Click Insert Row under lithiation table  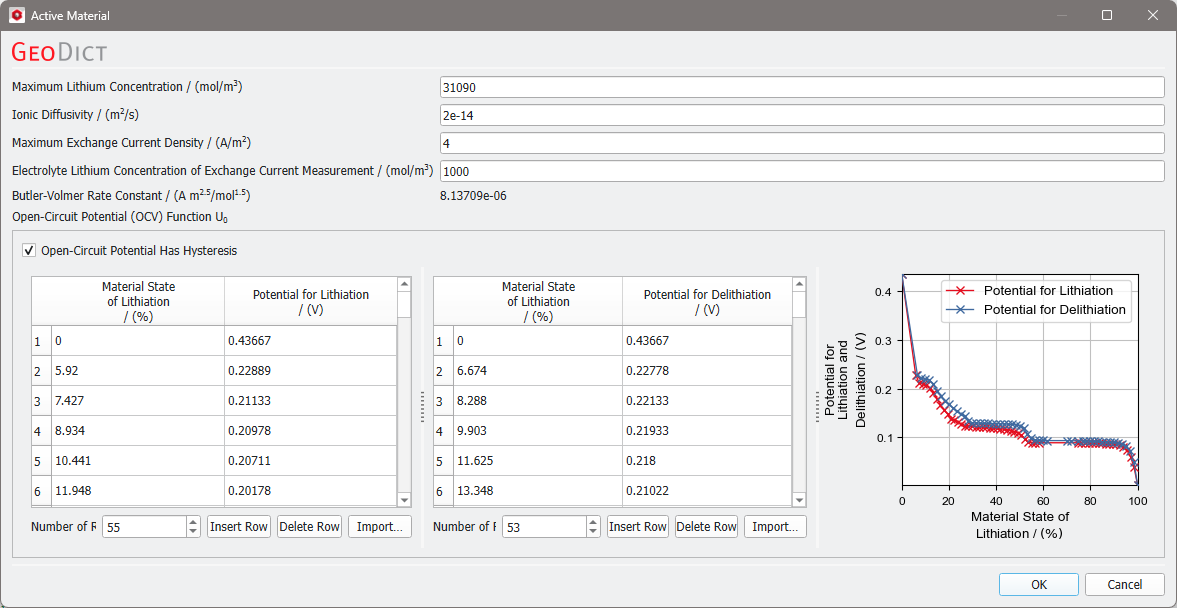239,527
